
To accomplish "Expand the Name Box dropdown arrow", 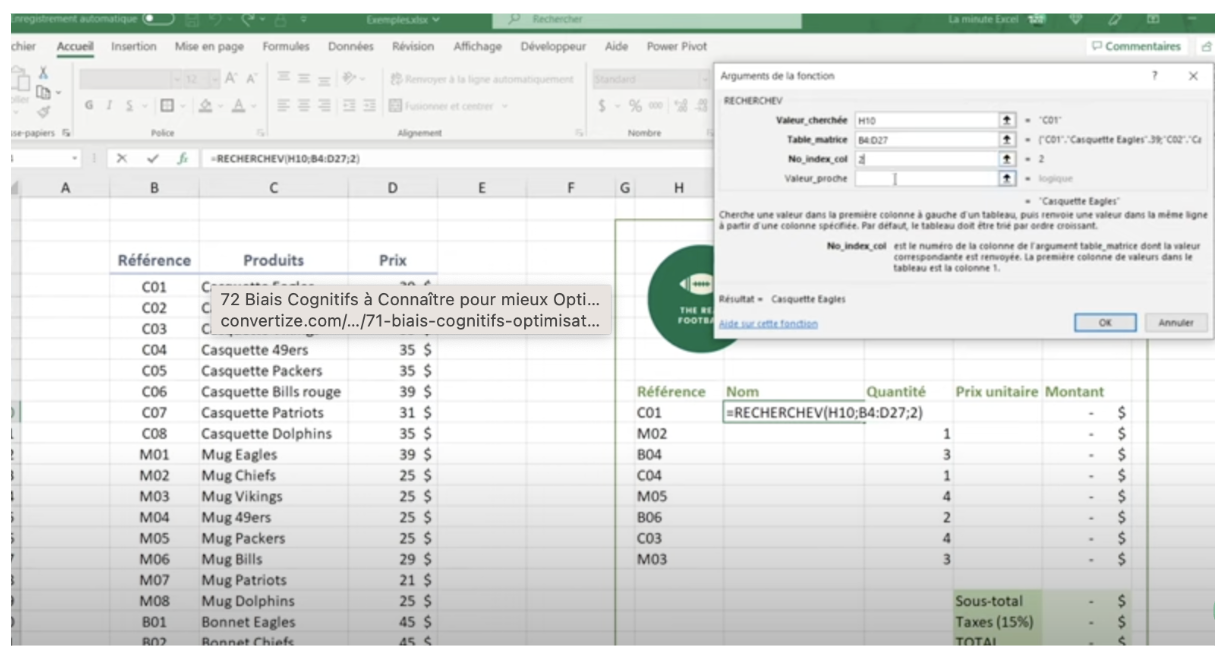I will point(75,159).
